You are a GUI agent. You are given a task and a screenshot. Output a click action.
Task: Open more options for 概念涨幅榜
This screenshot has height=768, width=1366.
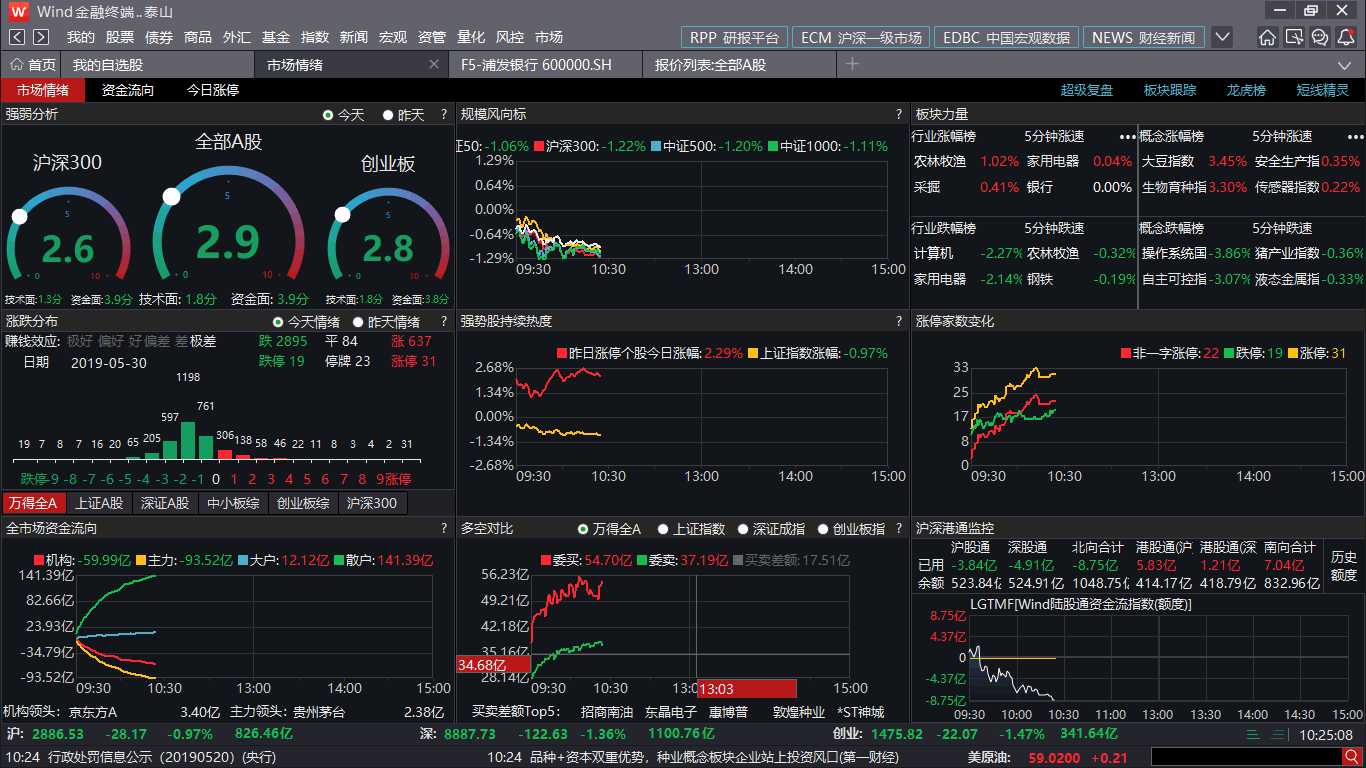(1355, 136)
